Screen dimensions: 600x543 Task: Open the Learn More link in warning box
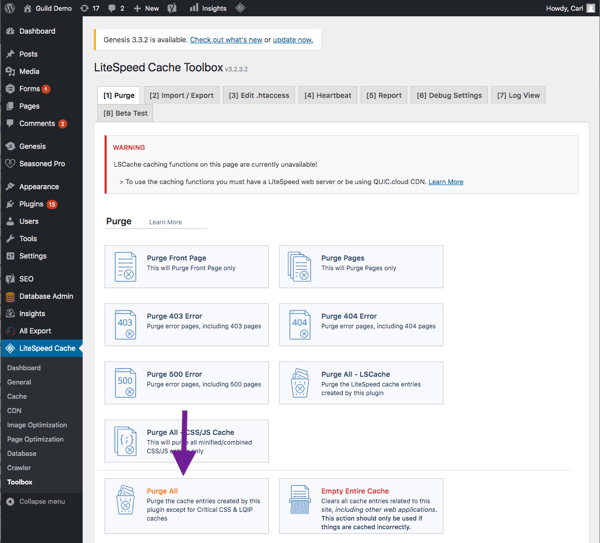[x=446, y=182]
